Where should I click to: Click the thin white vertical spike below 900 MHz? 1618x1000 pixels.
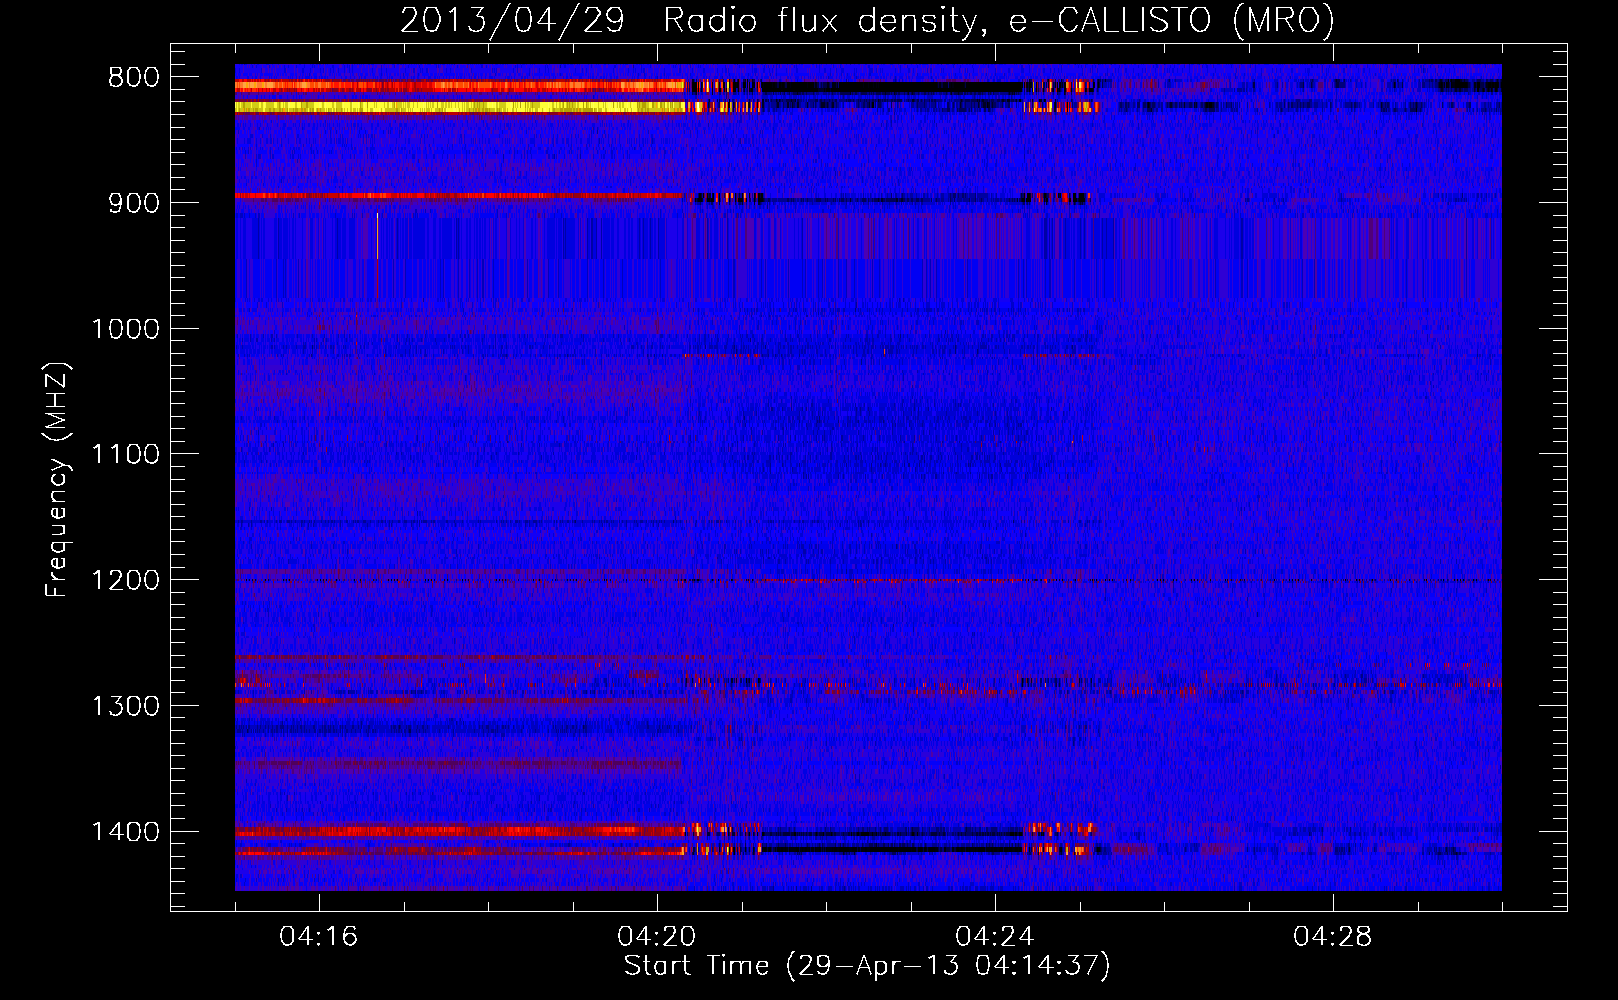click(x=377, y=236)
